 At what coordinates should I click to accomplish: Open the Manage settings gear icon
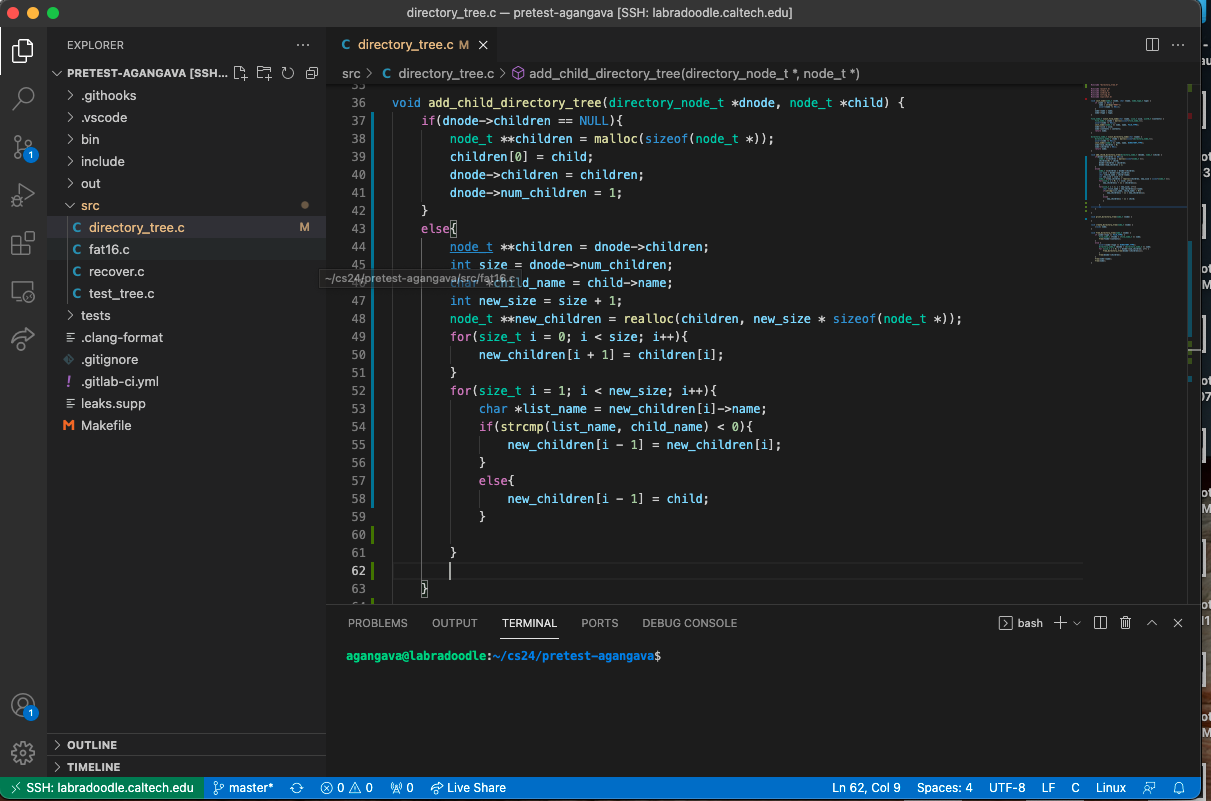pos(23,752)
